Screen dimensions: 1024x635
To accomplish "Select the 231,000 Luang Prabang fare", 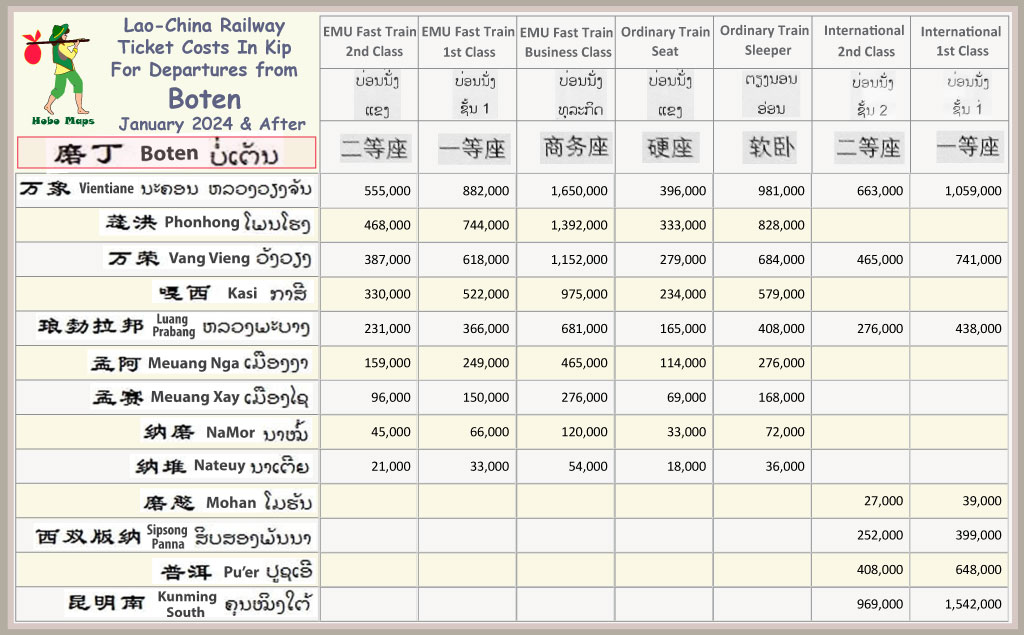I will [387, 328].
